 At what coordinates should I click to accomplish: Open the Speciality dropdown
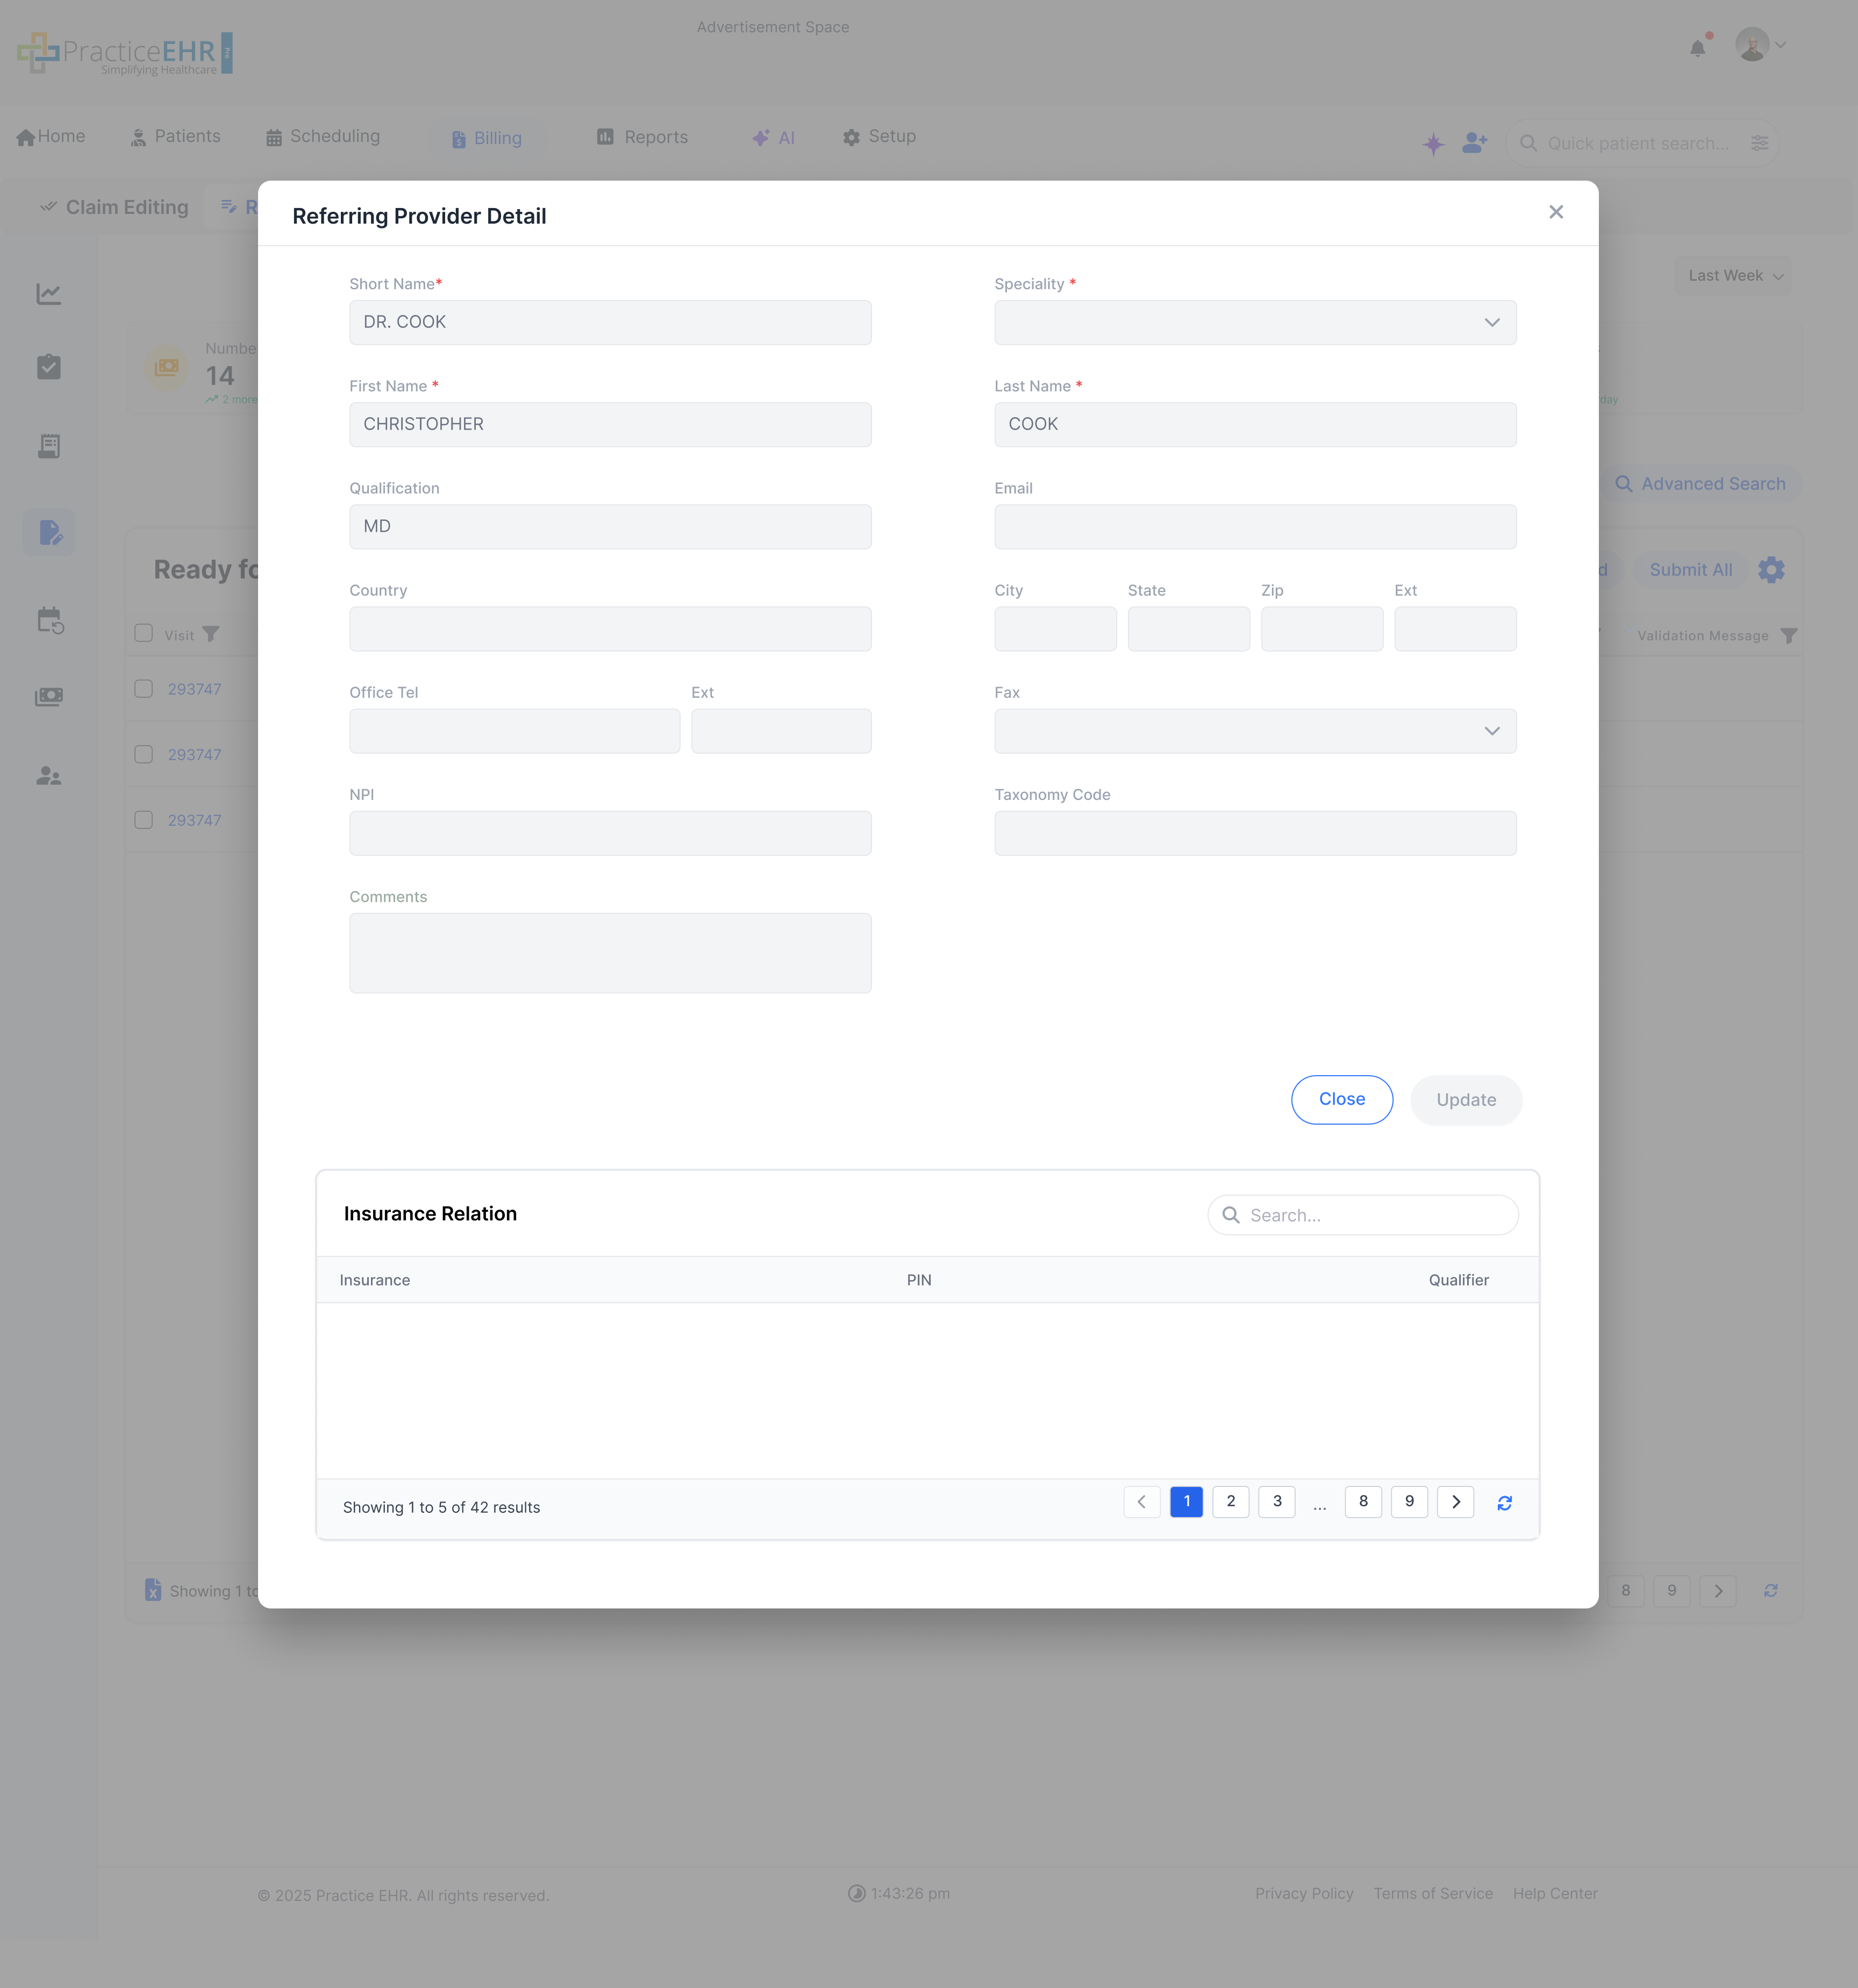(x=1254, y=323)
